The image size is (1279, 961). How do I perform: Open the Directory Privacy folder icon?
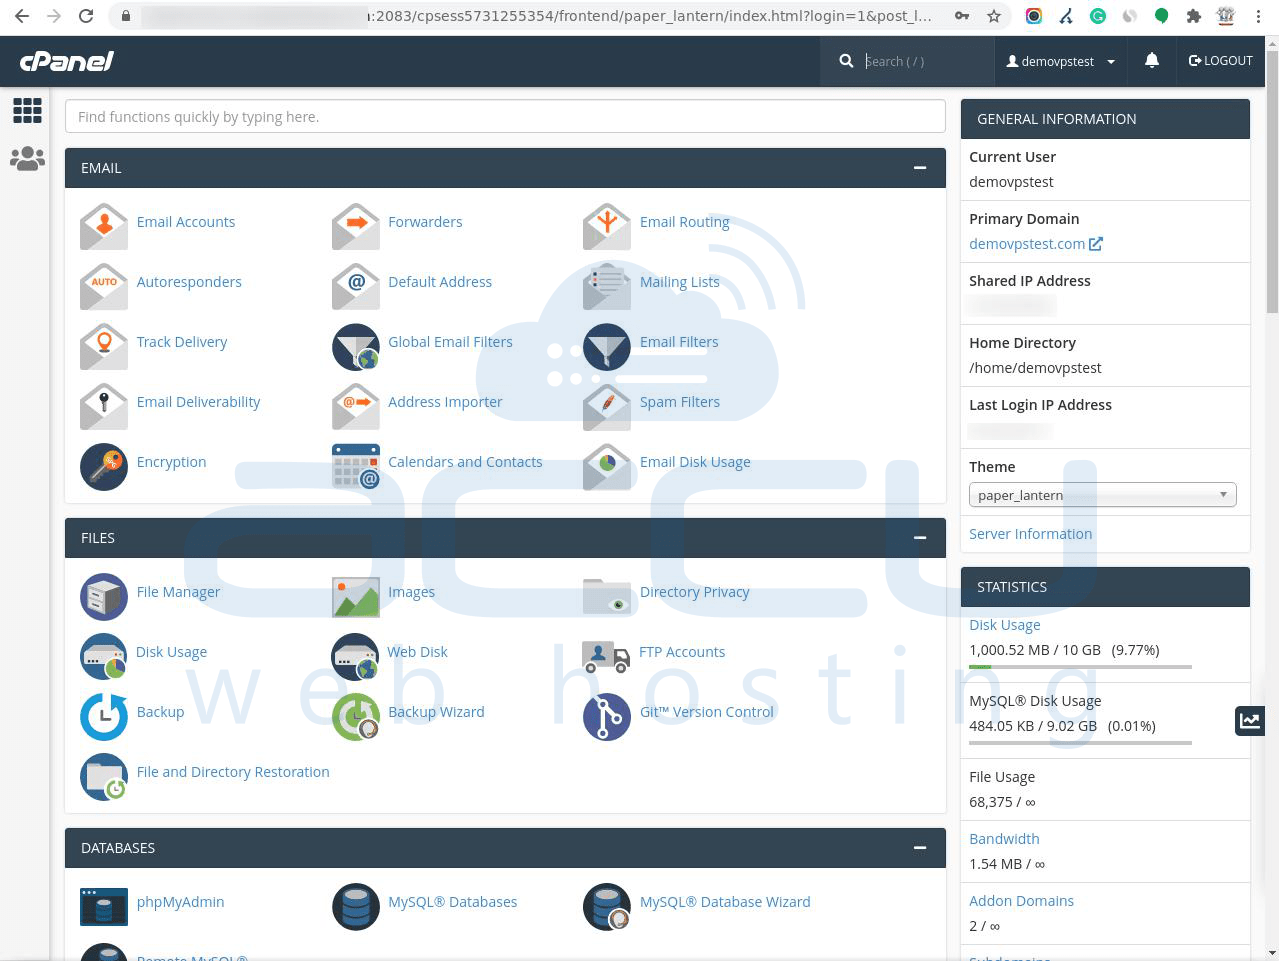tap(607, 597)
